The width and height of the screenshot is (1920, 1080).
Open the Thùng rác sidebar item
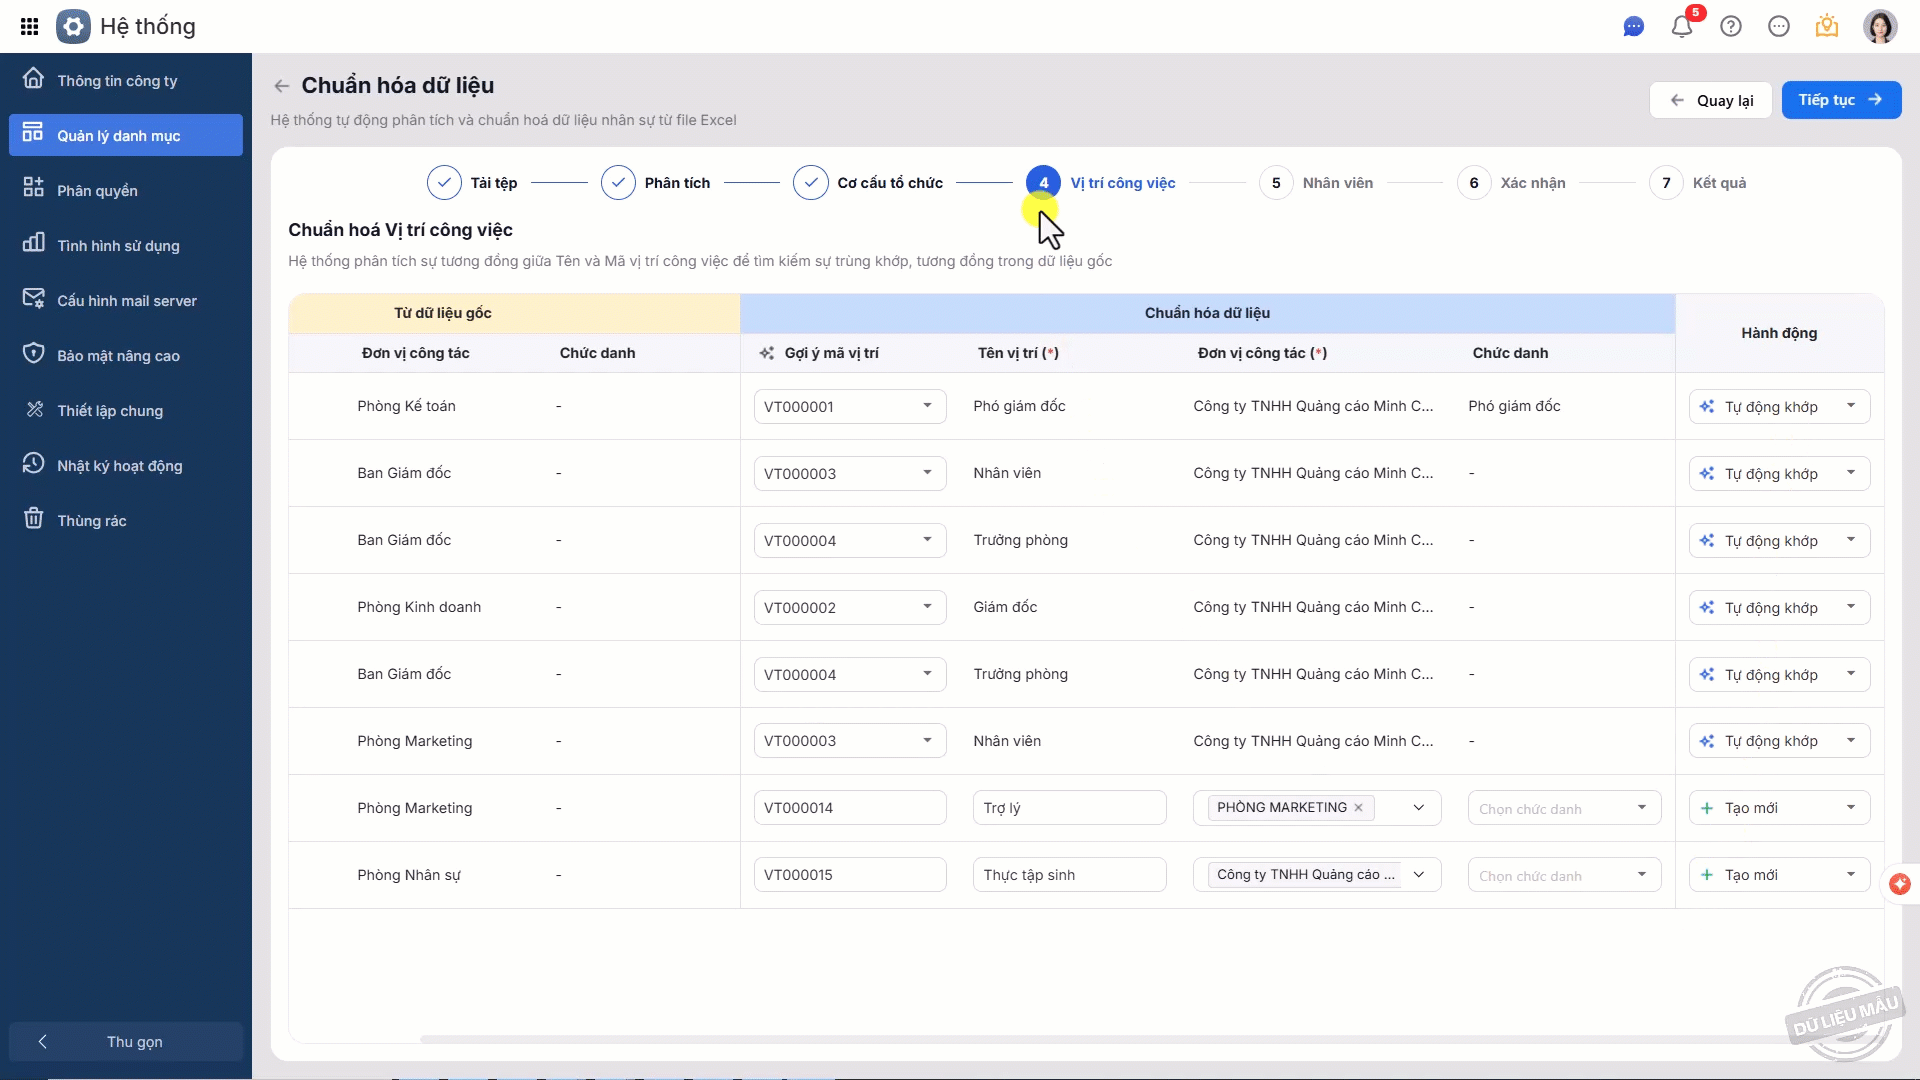92,521
